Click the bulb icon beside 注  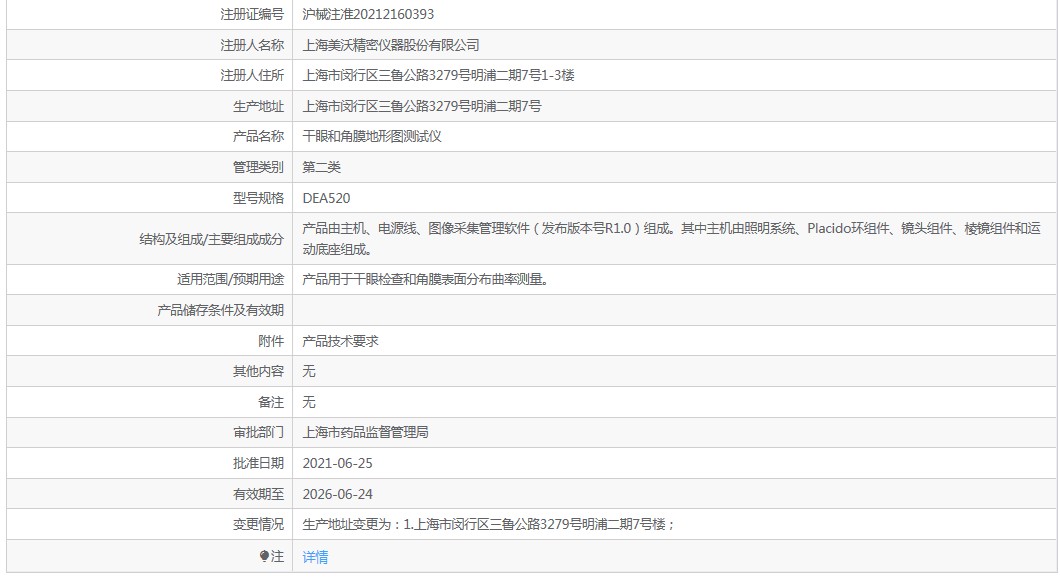[x=264, y=556]
